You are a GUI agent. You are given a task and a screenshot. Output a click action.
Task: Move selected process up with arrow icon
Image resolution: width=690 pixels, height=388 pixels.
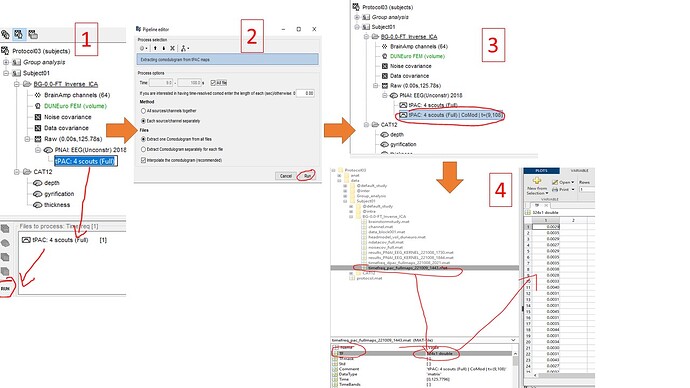click(155, 48)
